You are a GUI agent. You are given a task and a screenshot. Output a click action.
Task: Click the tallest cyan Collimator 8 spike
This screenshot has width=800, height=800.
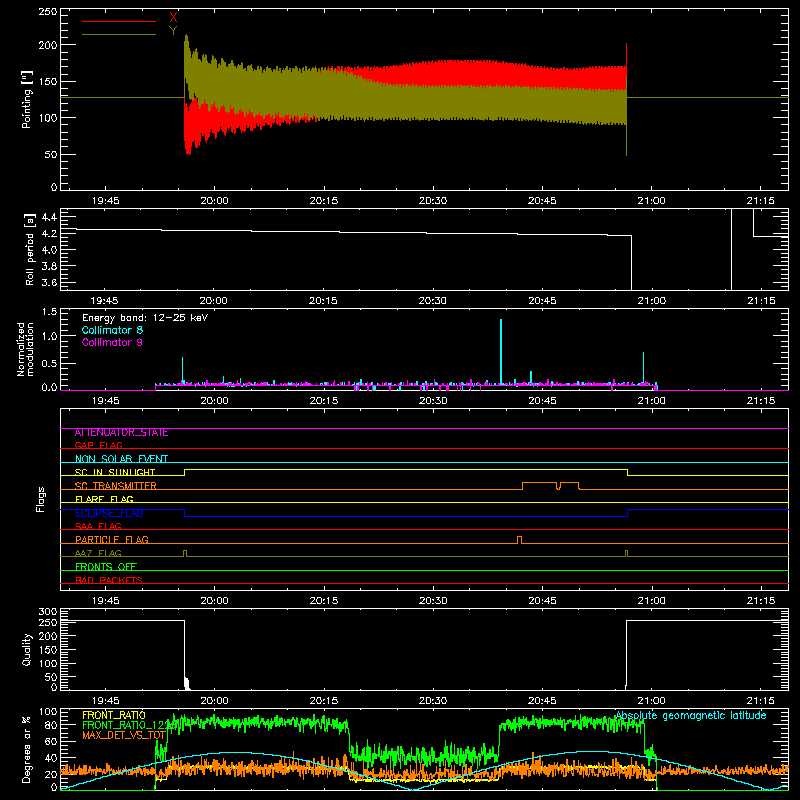(501, 351)
